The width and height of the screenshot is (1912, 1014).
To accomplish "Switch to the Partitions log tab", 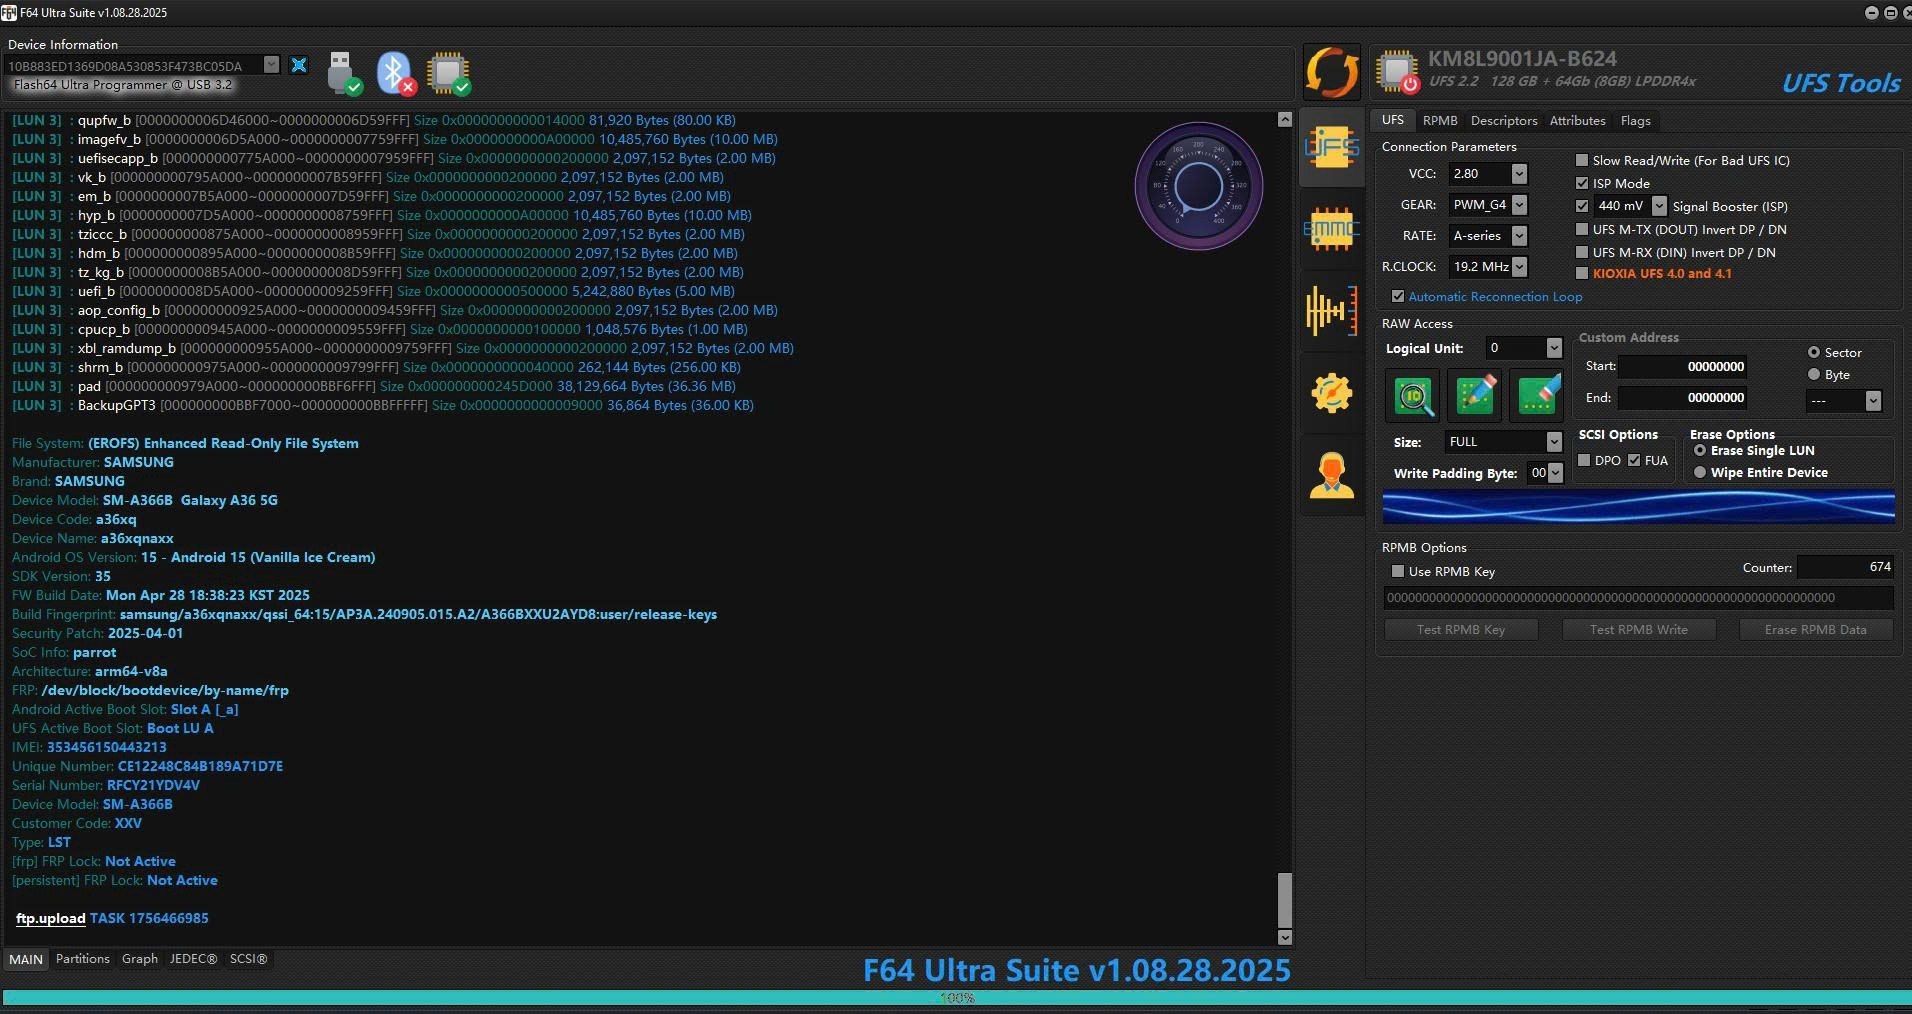I will point(82,958).
